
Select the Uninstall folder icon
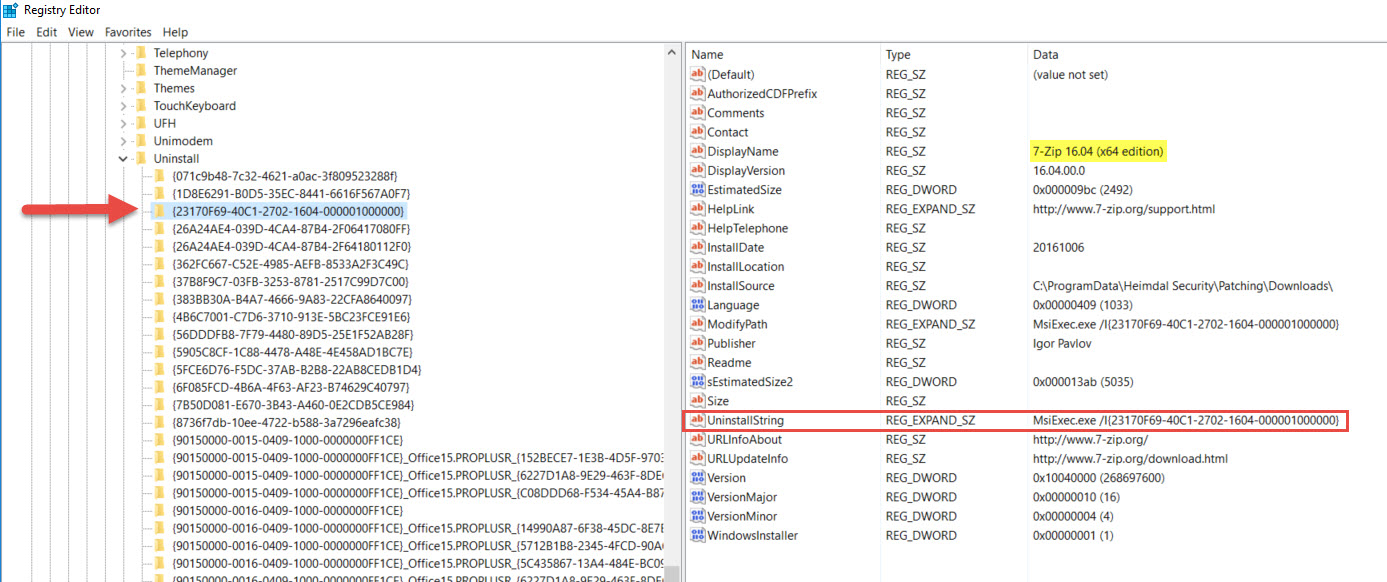click(x=141, y=159)
